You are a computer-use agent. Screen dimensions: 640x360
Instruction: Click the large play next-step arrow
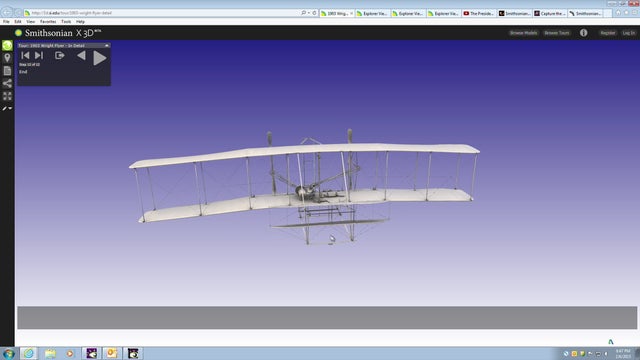(99, 58)
